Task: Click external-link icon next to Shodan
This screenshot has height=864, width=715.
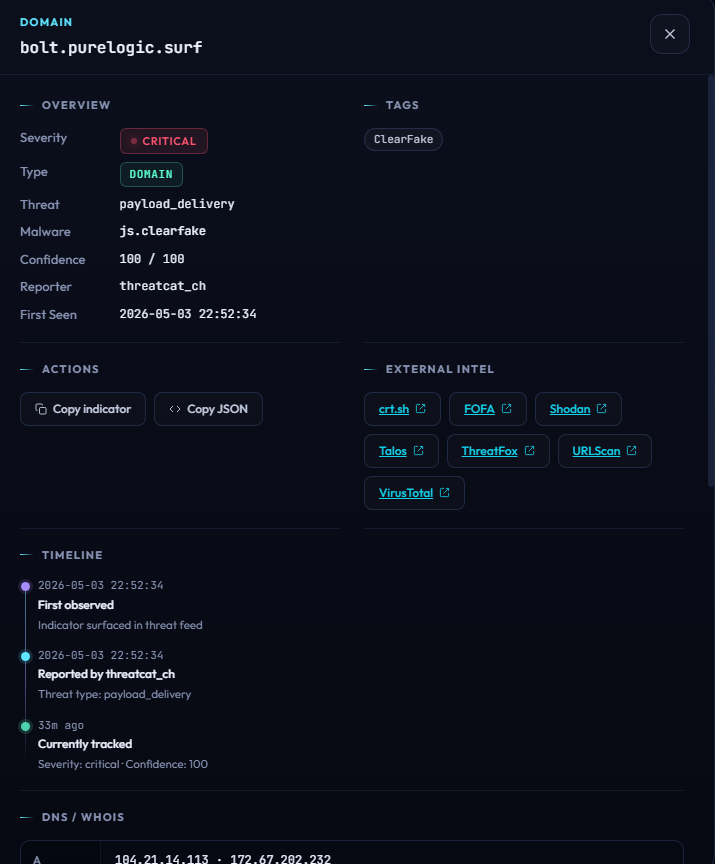Action: point(602,408)
